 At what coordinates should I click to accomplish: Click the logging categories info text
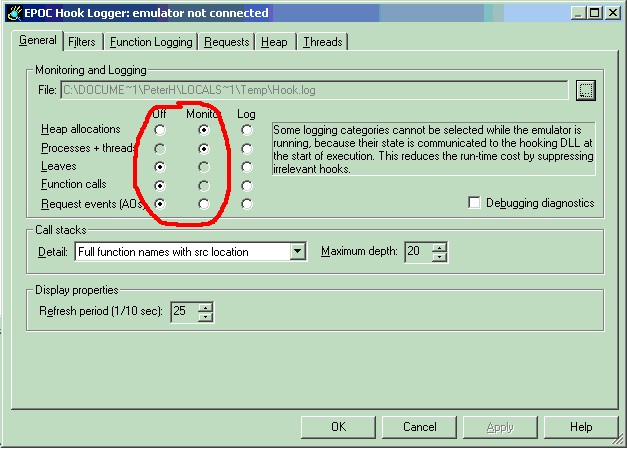tap(433, 149)
